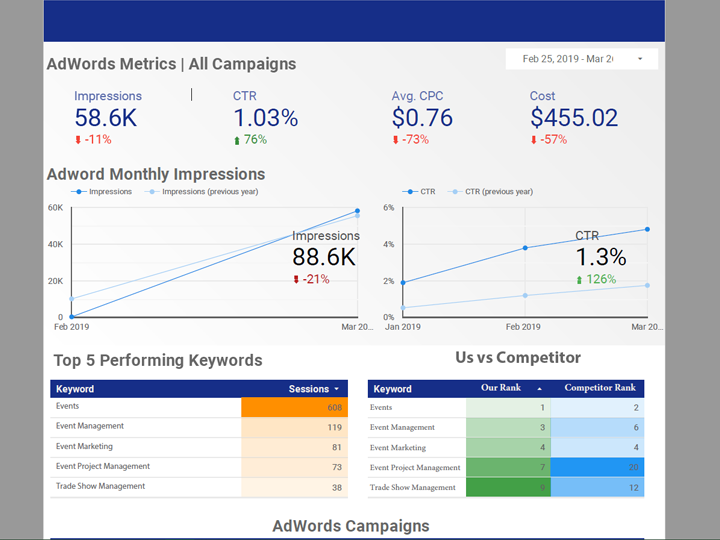The width and height of the screenshot is (720, 540).
Task: Click Event Marketing in Us vs Competitor table
Action: (398, 448)
